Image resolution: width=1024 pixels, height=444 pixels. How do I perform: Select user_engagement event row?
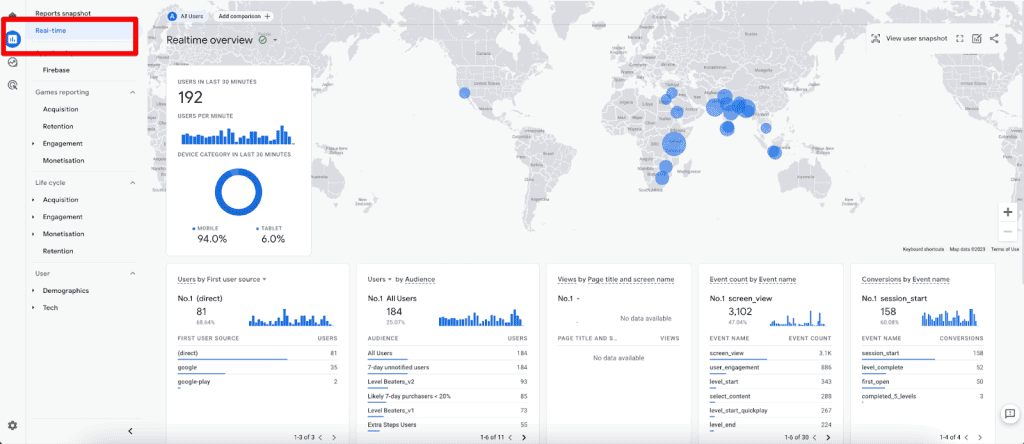click(x=770, y=369)
